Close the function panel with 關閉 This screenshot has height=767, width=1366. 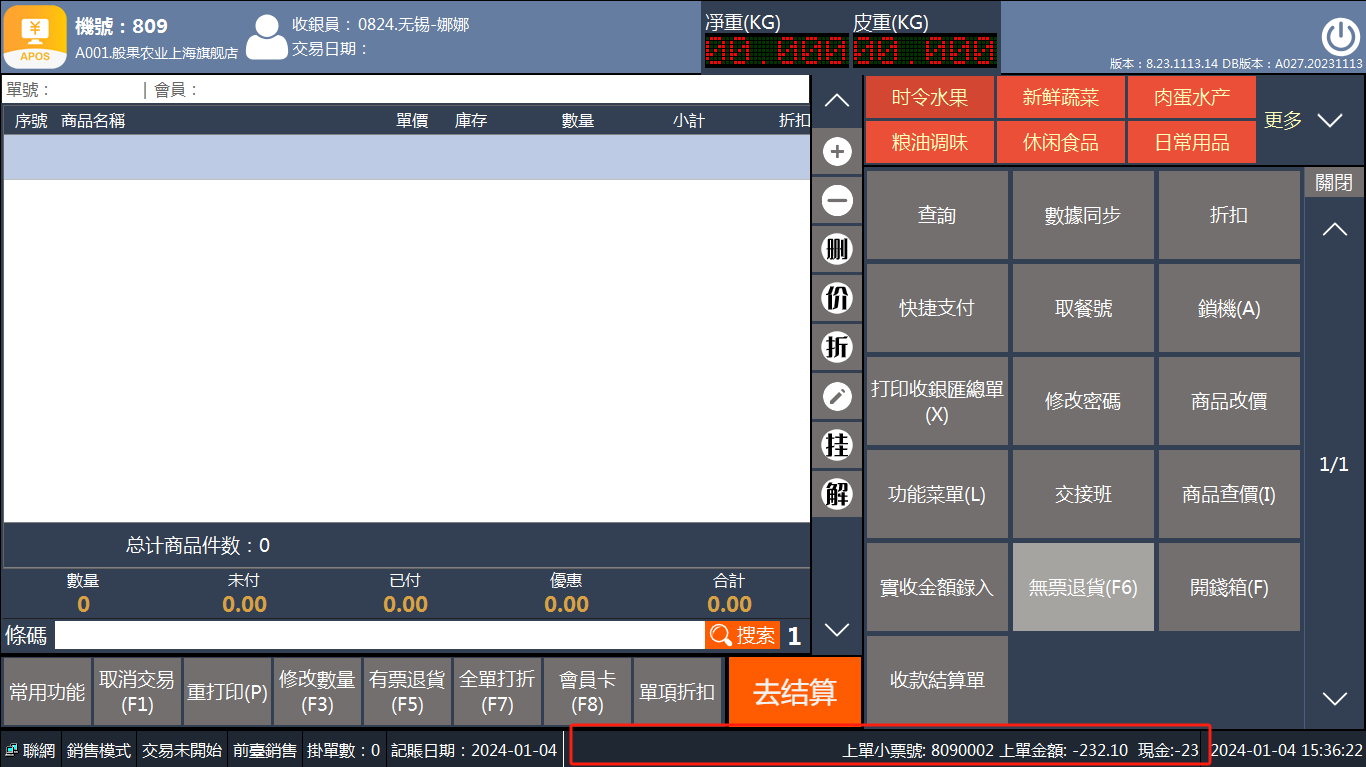[x=1334, y=183]
